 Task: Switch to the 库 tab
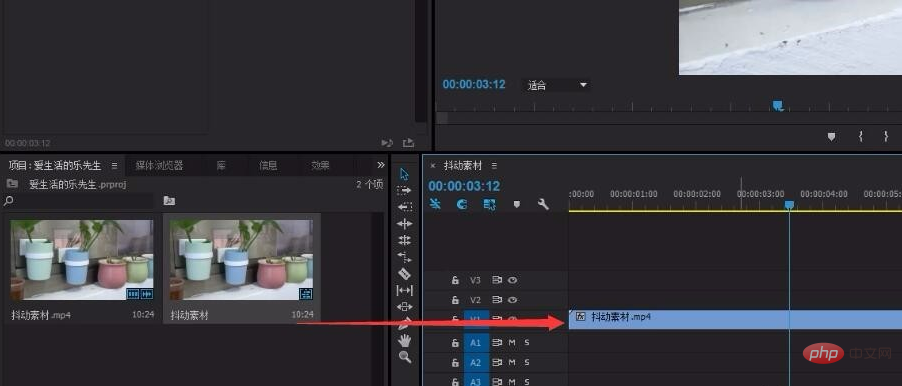[221, 166]
